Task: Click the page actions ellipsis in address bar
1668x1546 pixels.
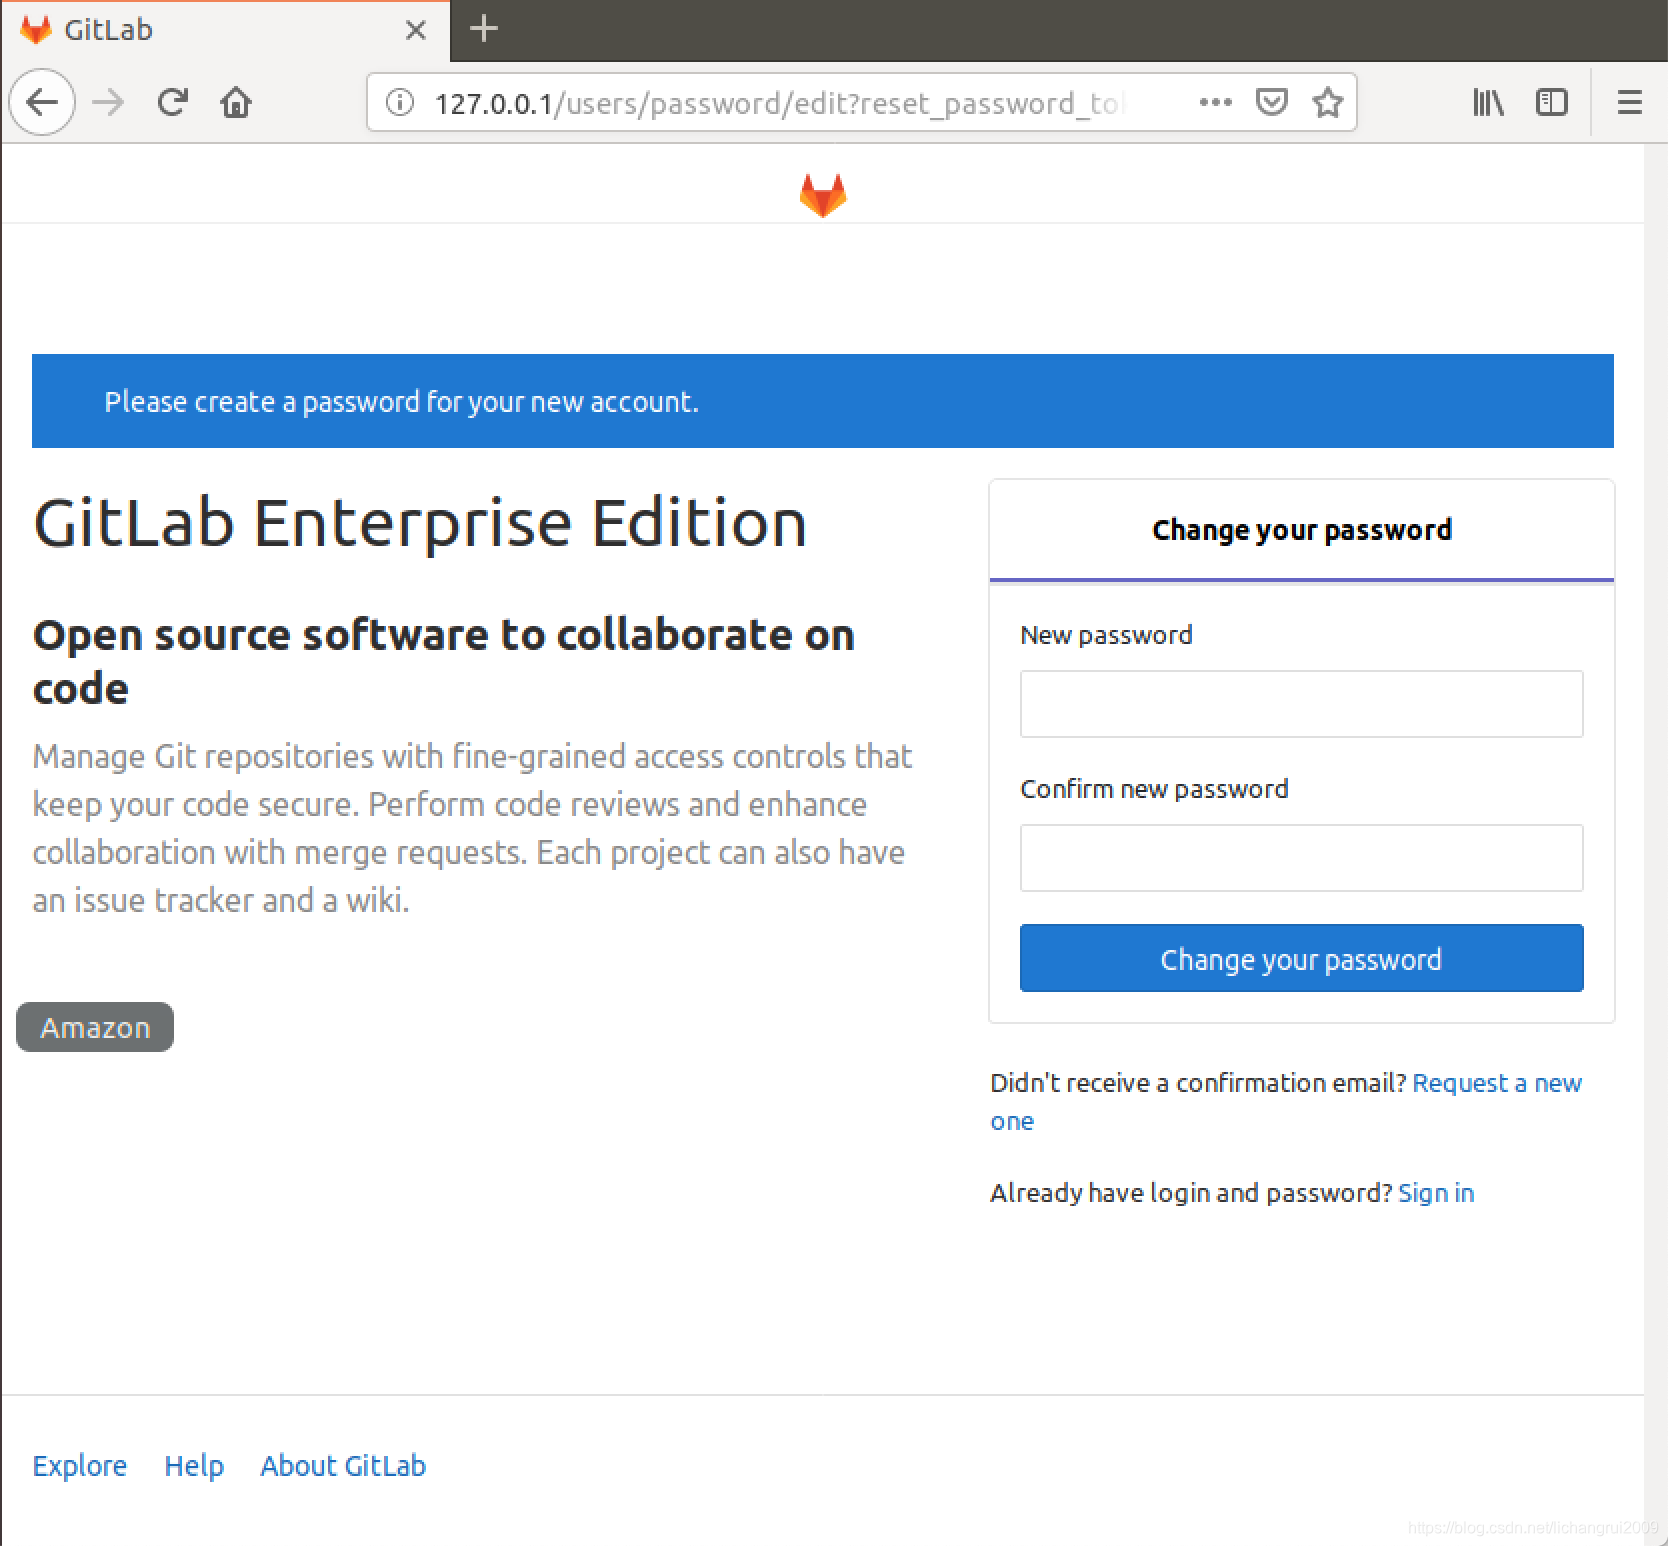Action: 1214,101
